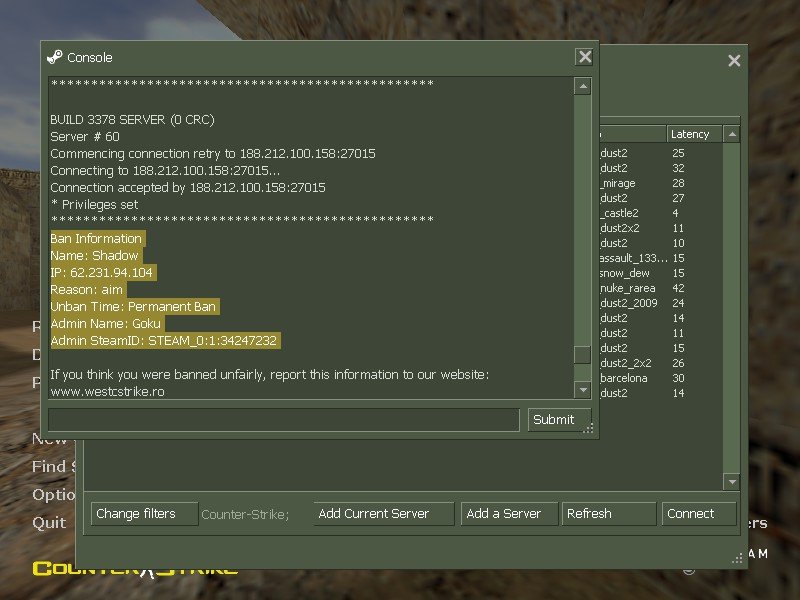Click the 'IP: 62.231.94.104' line
The width and height of the screenshot is (800, 600).
tap(102, 272)
